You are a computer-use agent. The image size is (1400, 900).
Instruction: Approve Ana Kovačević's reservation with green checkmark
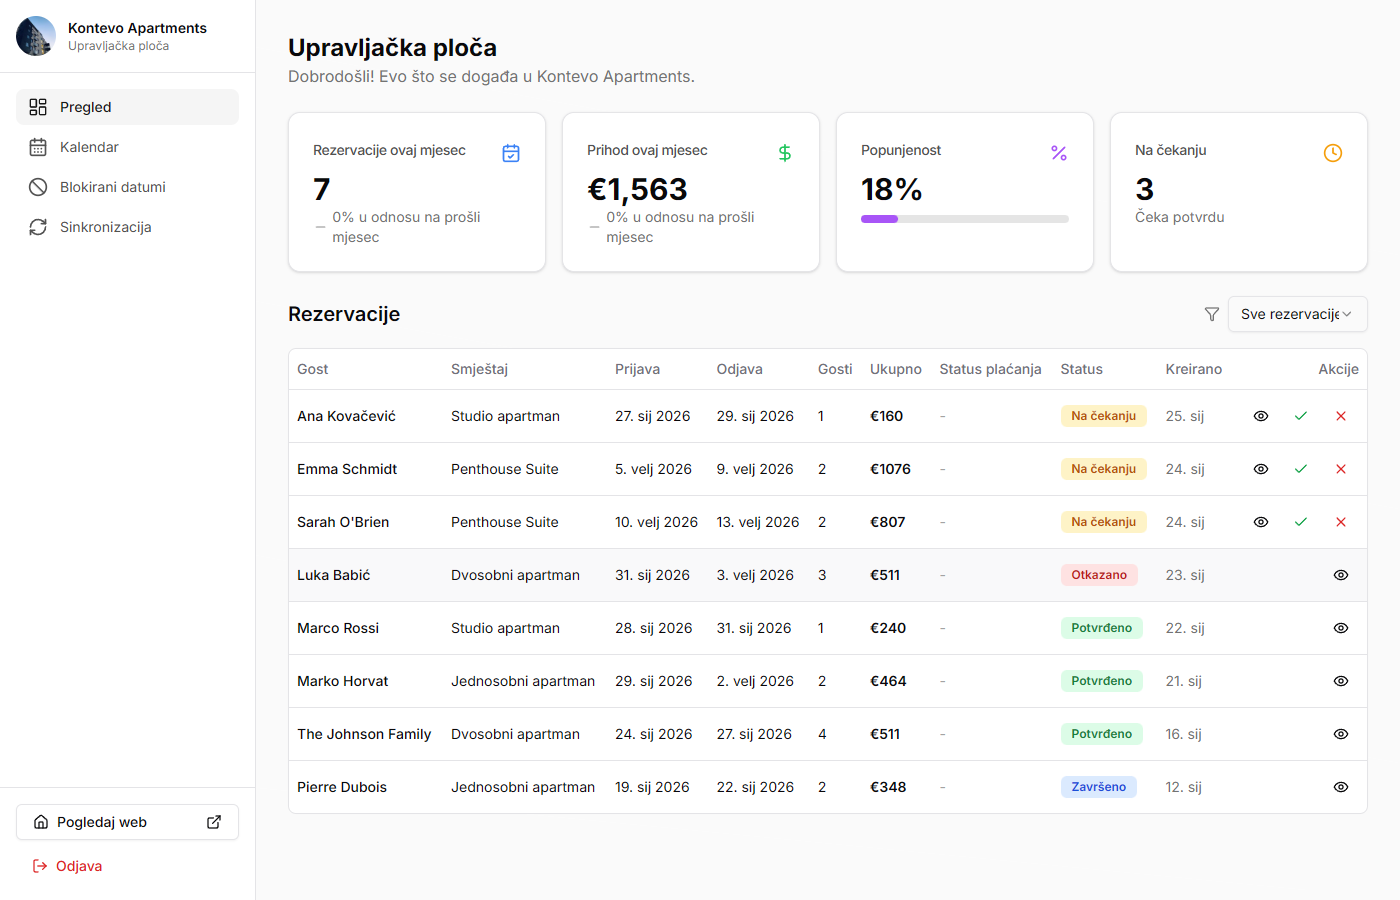coord(1301,415)
